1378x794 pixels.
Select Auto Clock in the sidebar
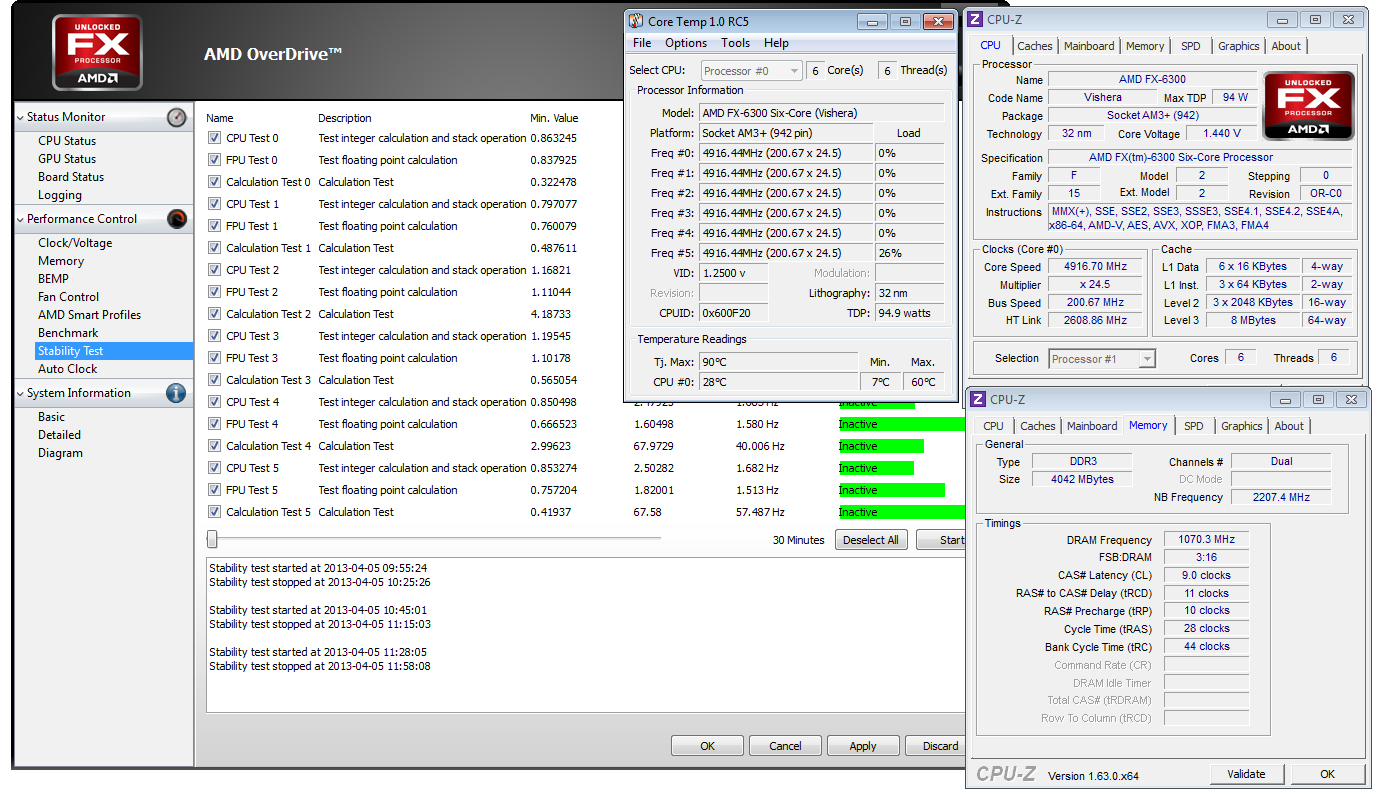pyautogui.click(x=67, y=369)
